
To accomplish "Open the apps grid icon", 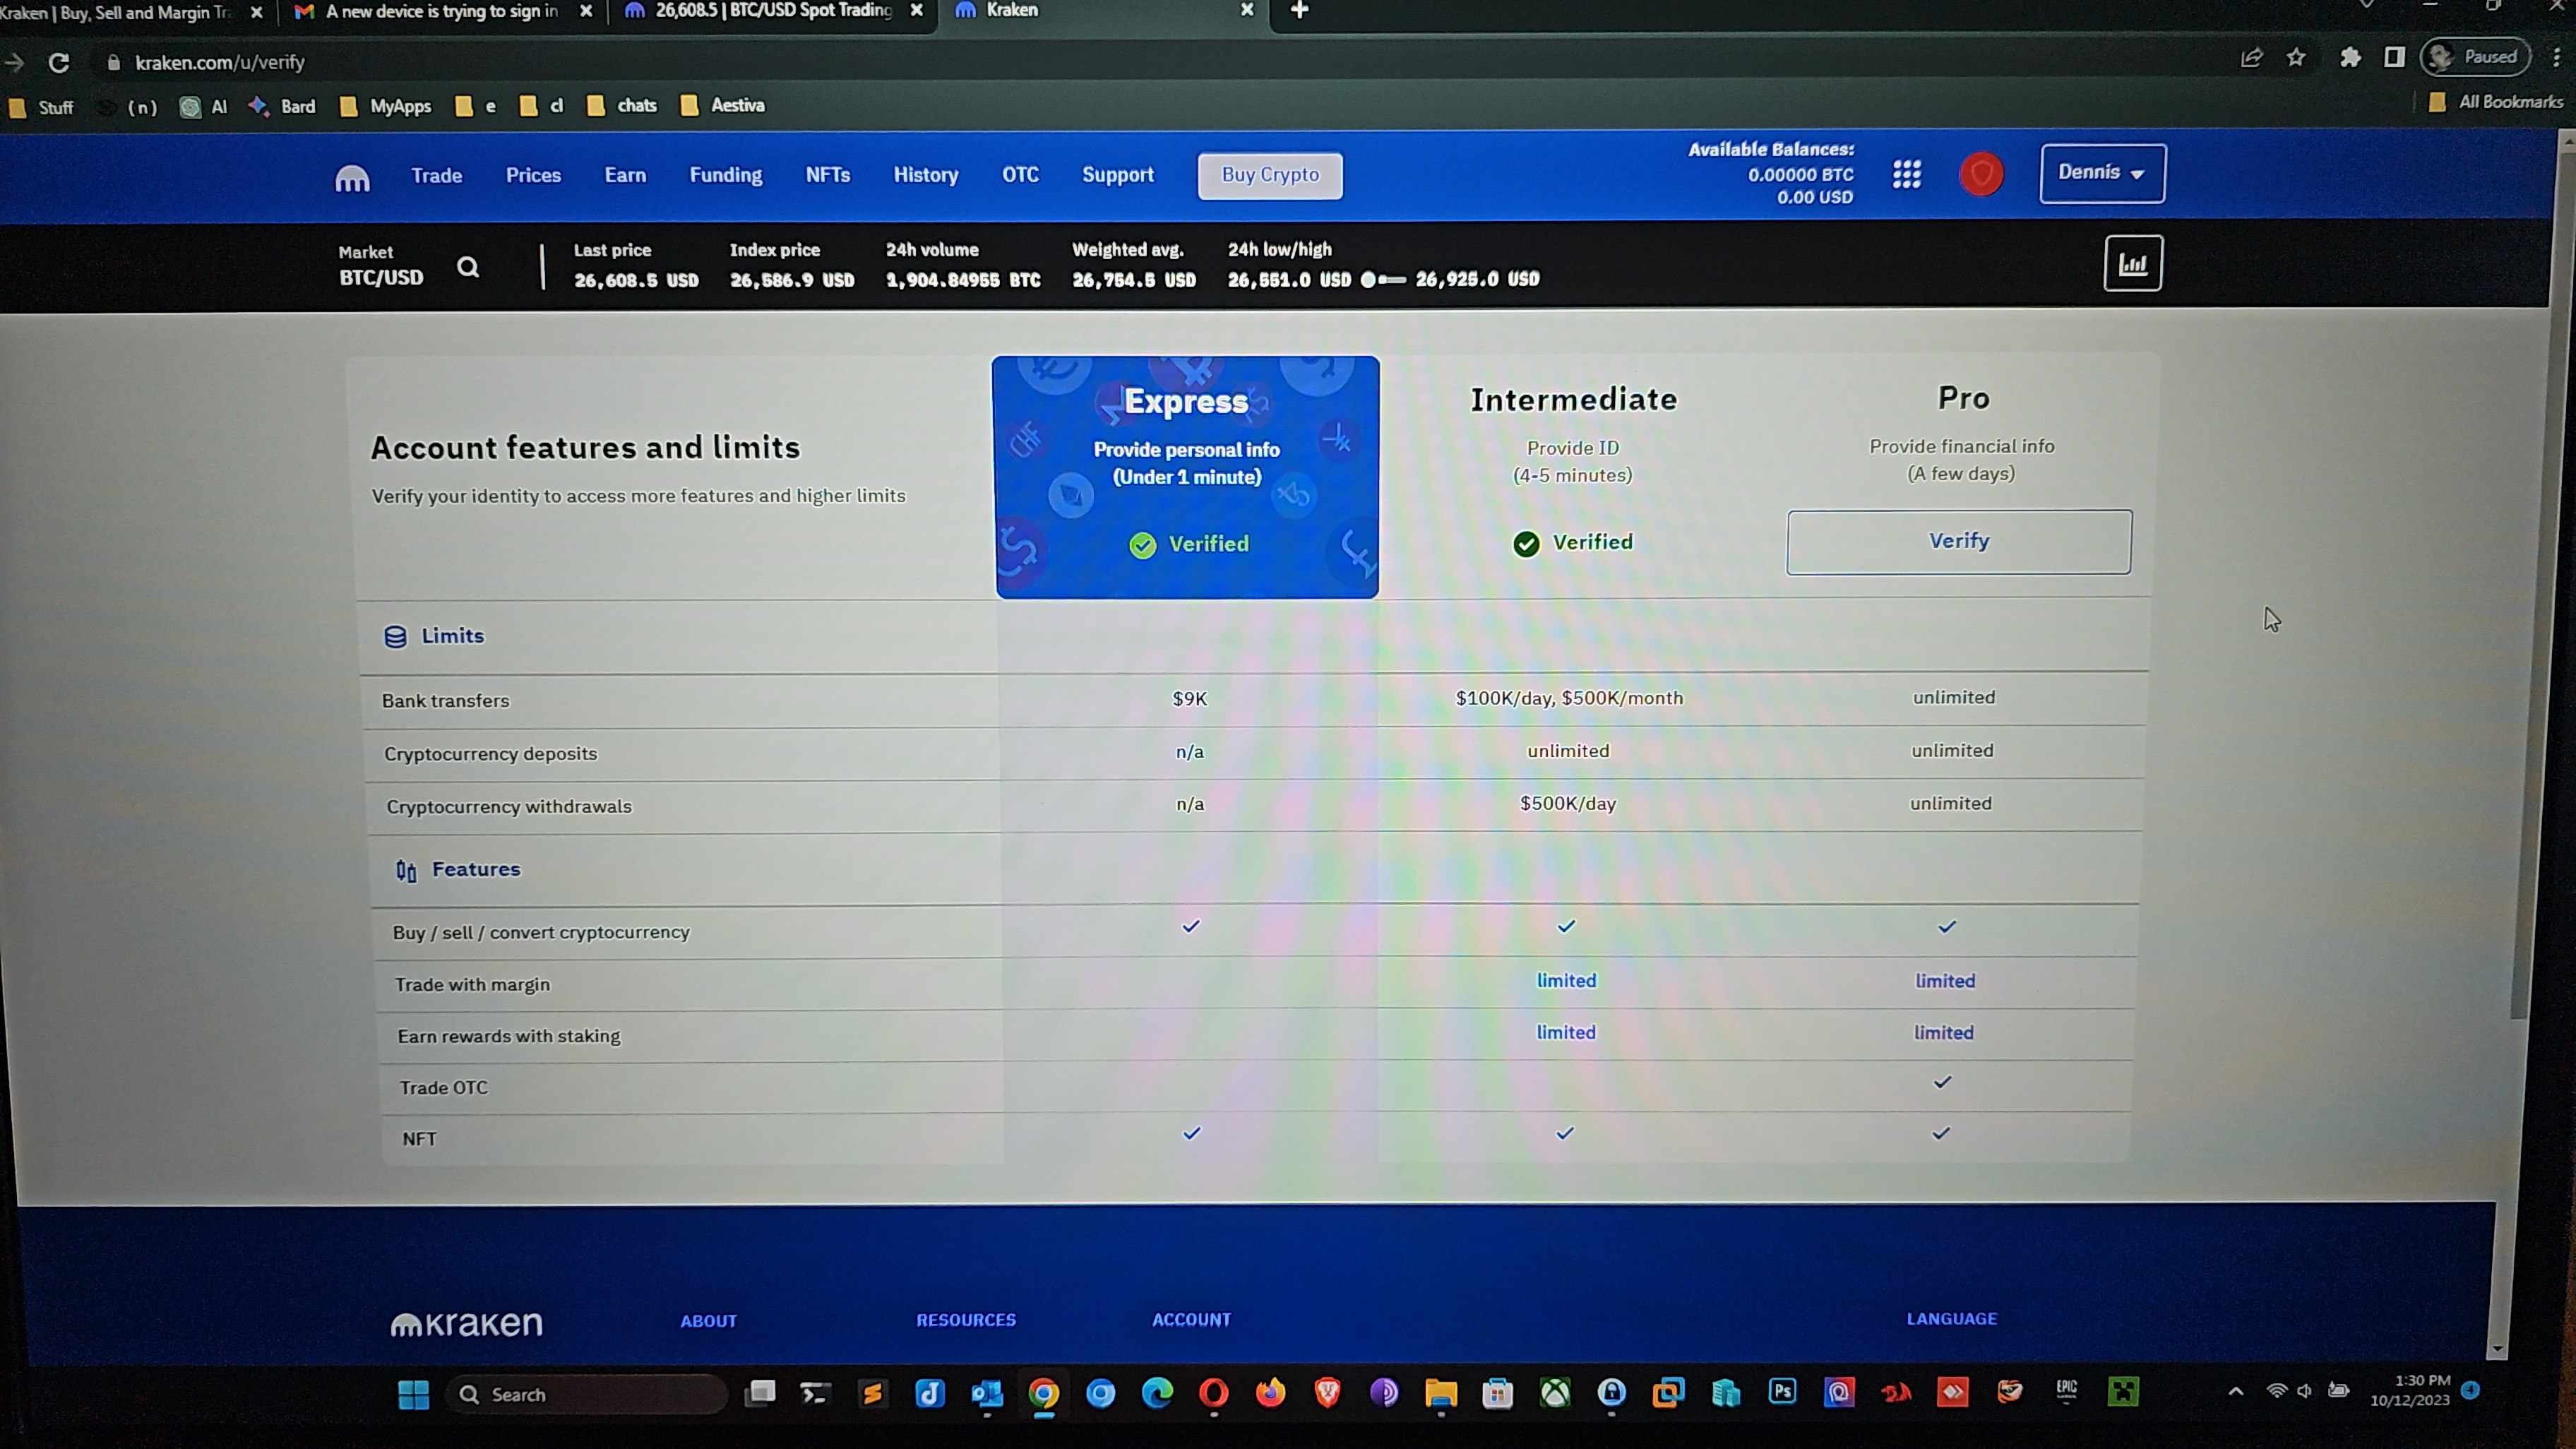I will click(1906, 175).
